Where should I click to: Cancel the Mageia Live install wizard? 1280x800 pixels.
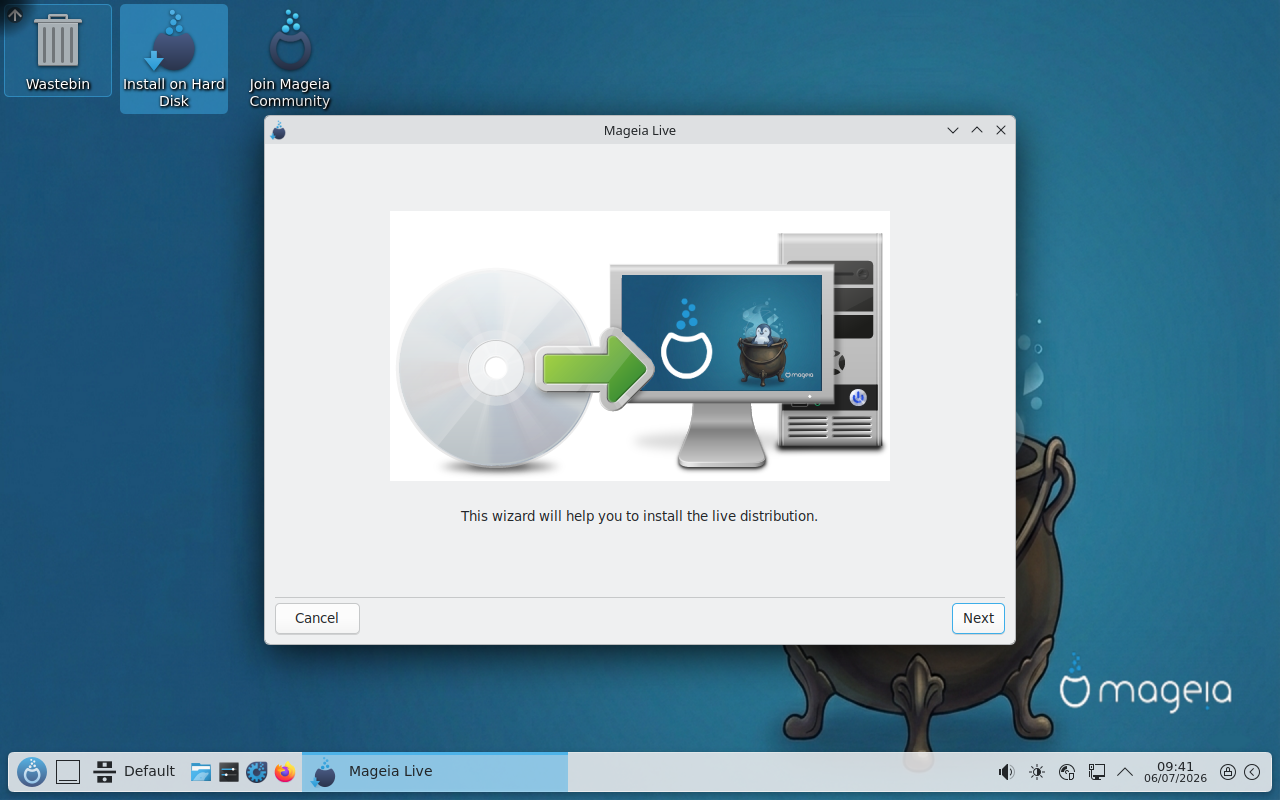[317, 618]
